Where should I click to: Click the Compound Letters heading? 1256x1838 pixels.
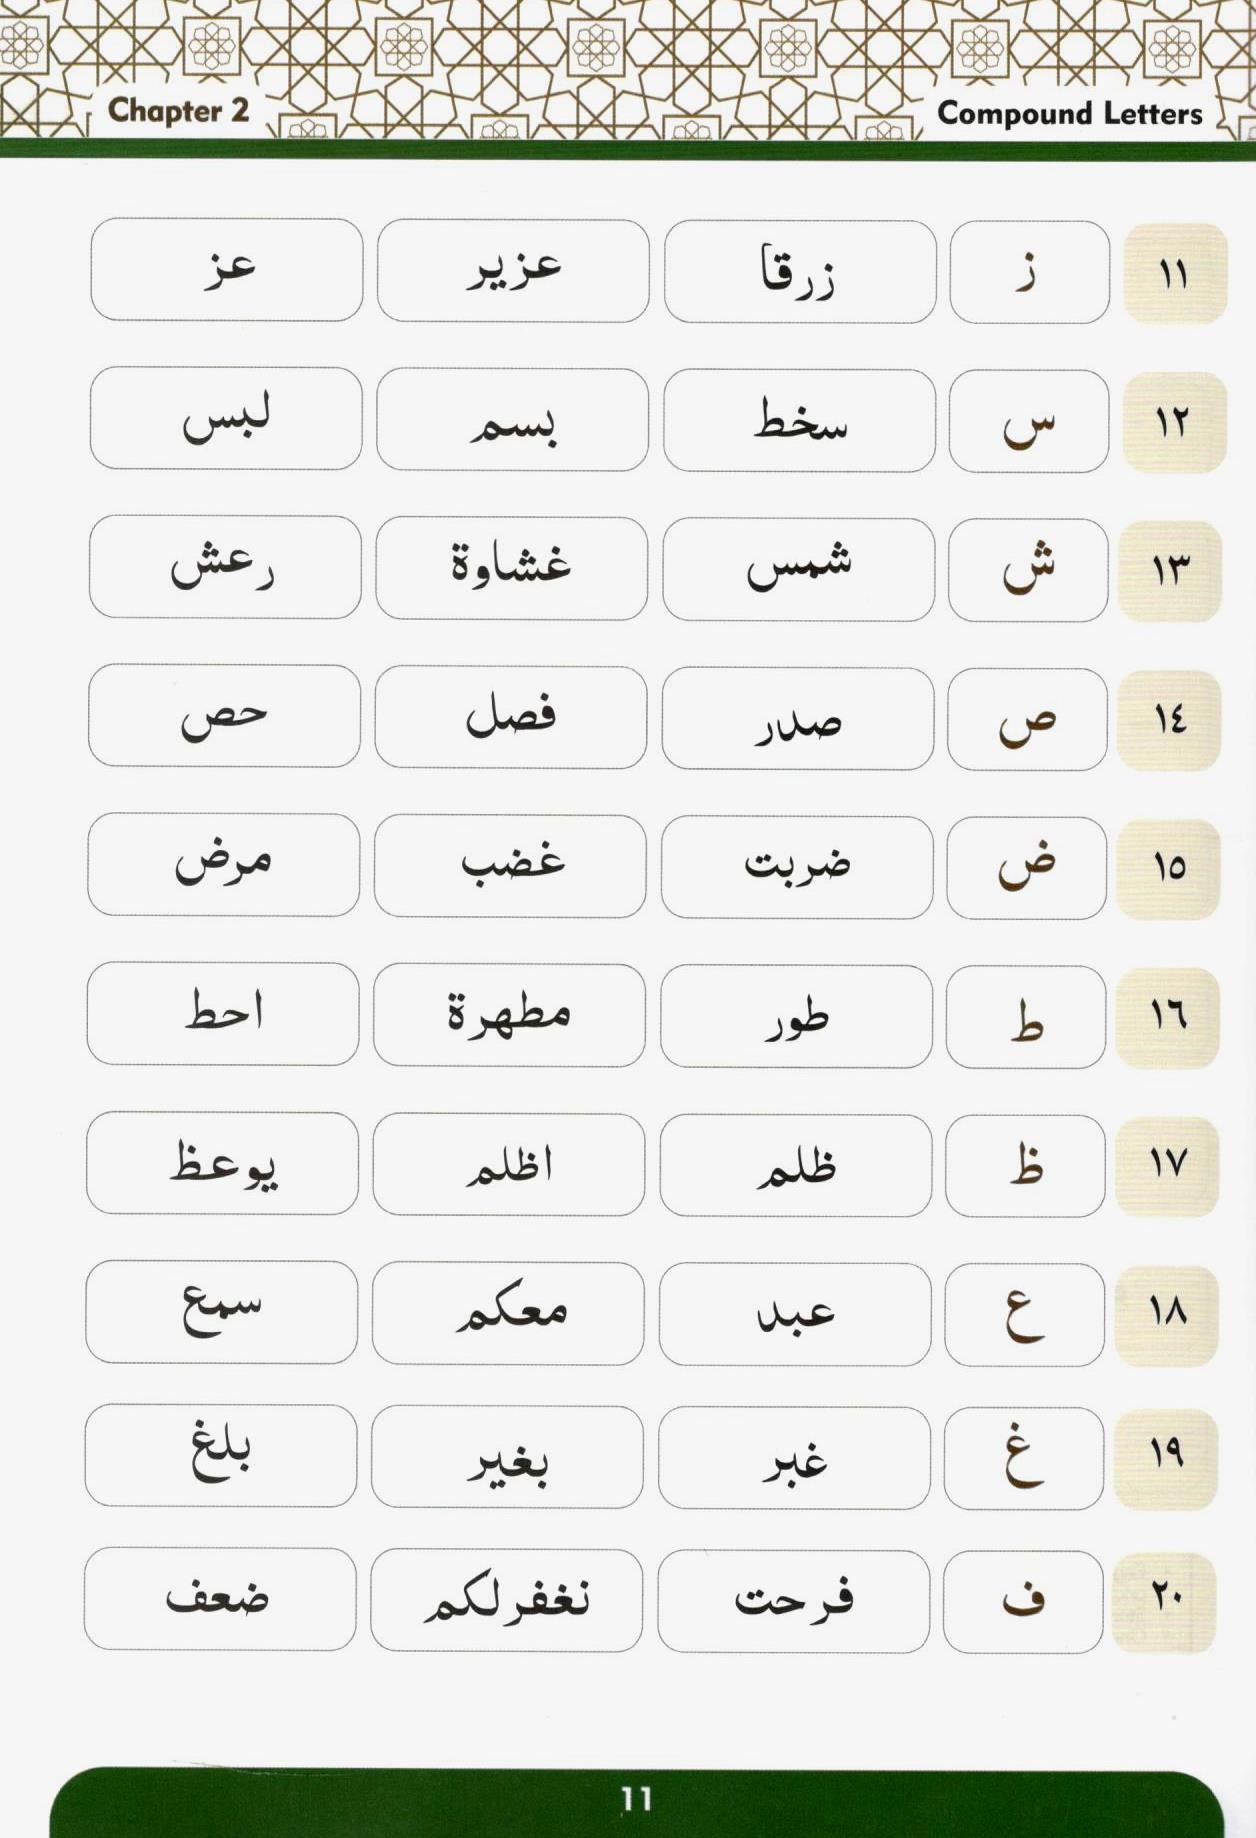pyautogui.click(x=1069, y=114)
